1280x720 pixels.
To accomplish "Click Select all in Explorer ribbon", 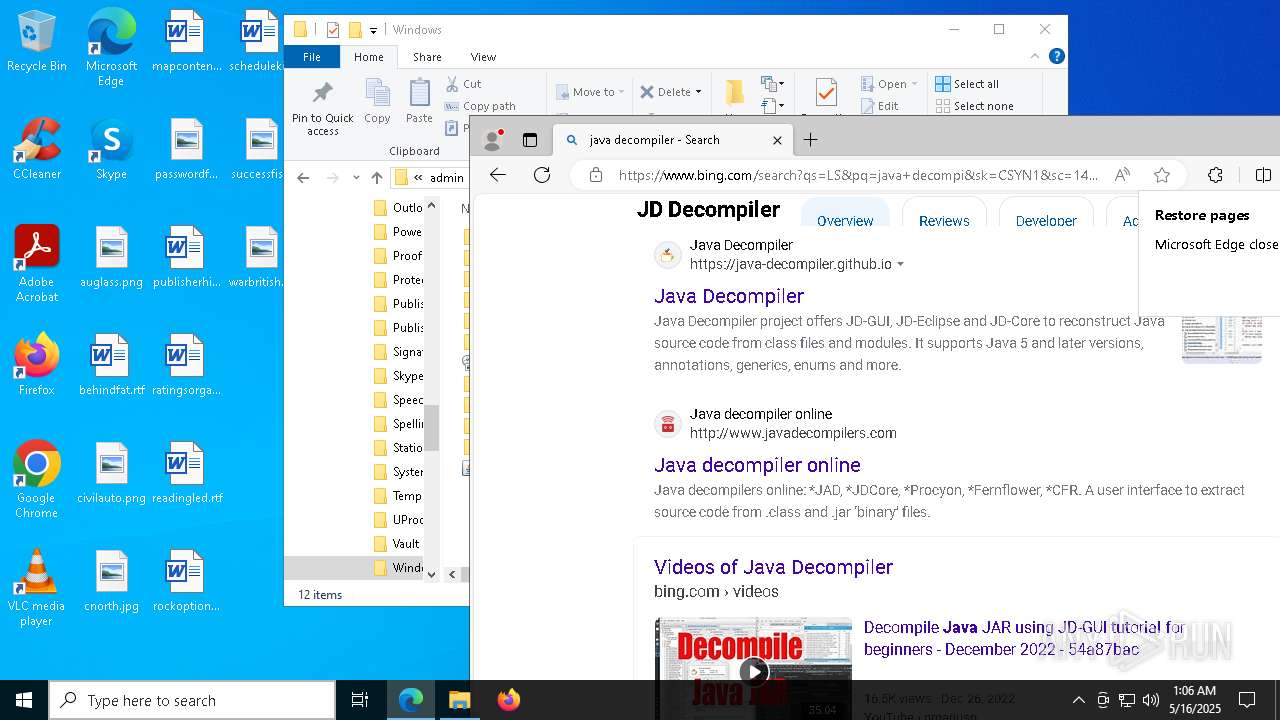I will (x=967, y=84).
